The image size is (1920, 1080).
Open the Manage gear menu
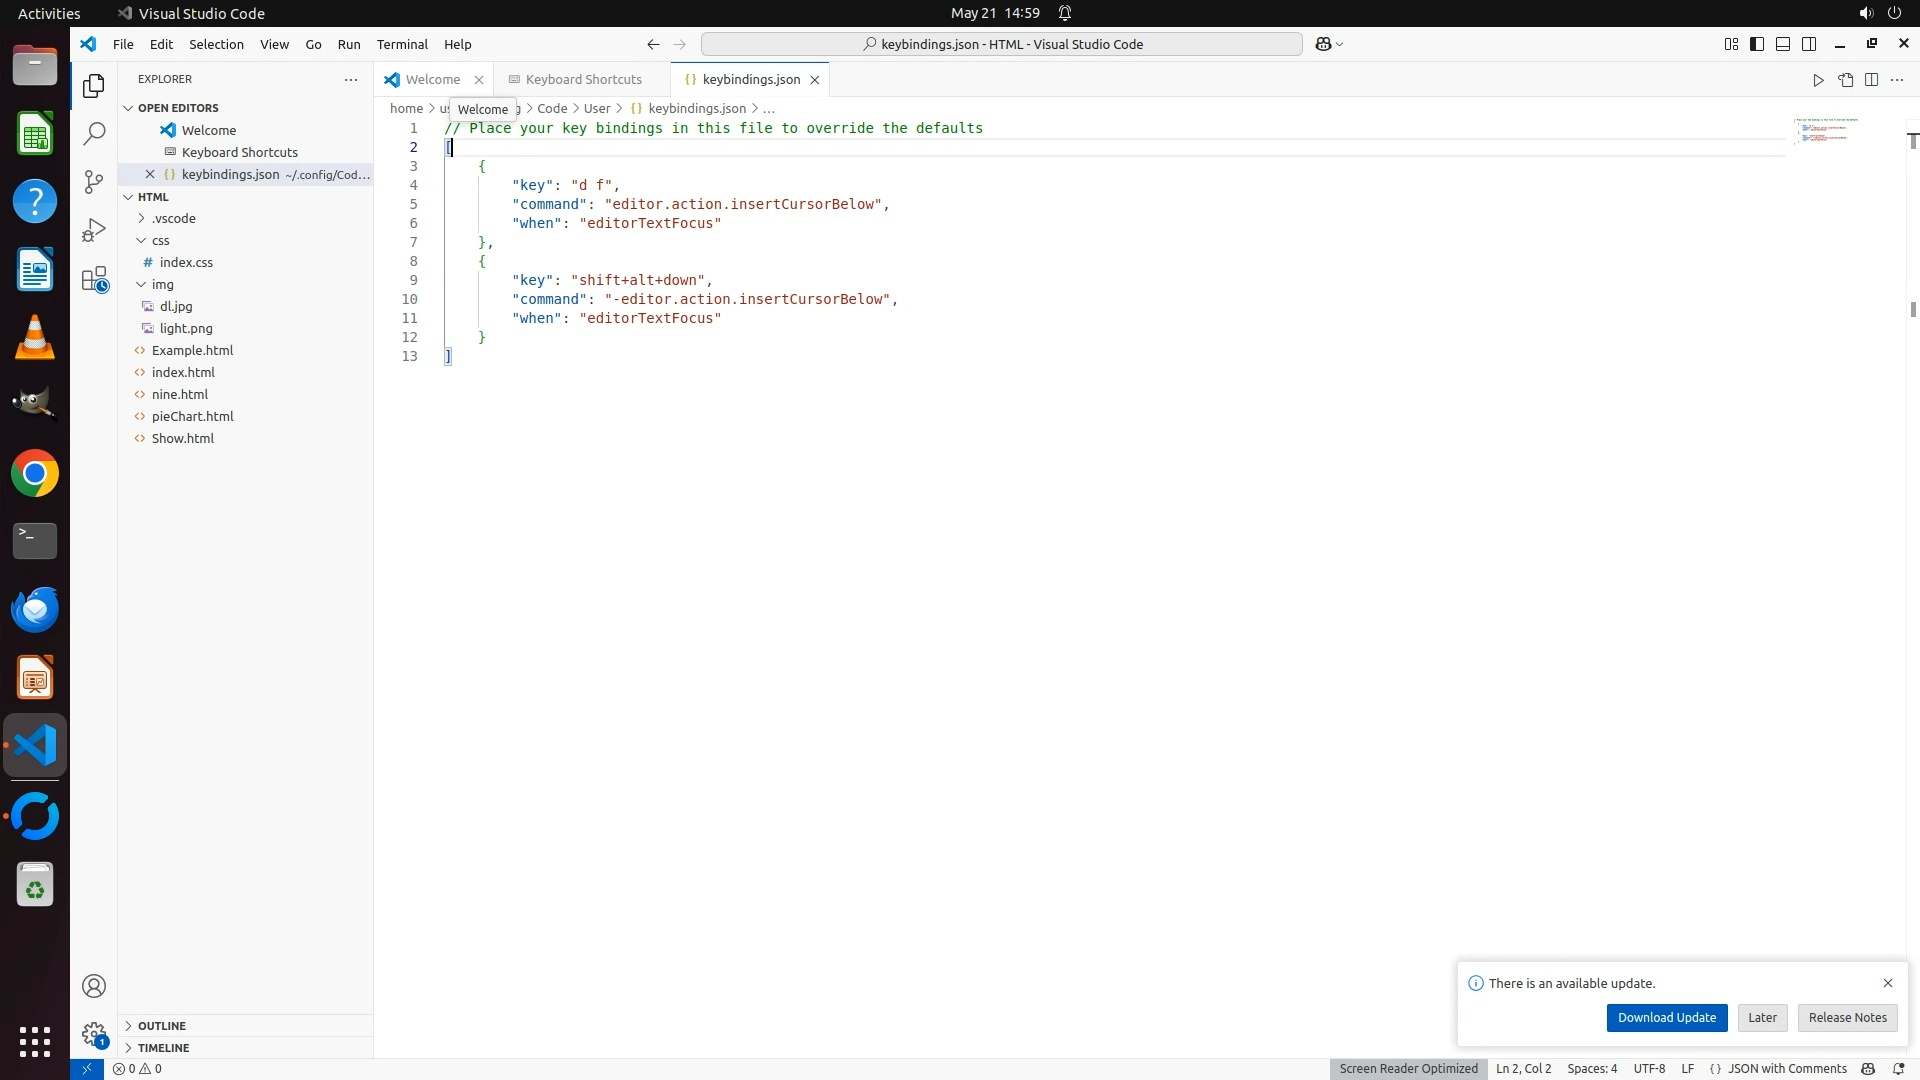(x=94, y=1034)
